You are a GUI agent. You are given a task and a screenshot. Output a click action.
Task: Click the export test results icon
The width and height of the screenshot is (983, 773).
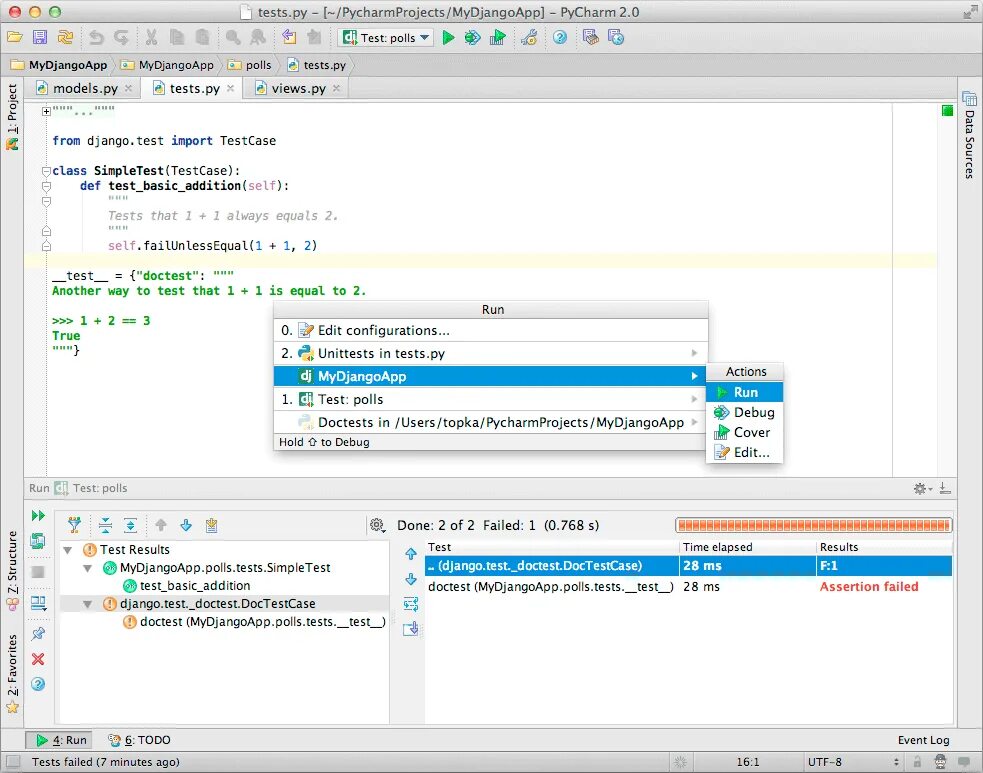pyautogui.click(x=211, y=525)
